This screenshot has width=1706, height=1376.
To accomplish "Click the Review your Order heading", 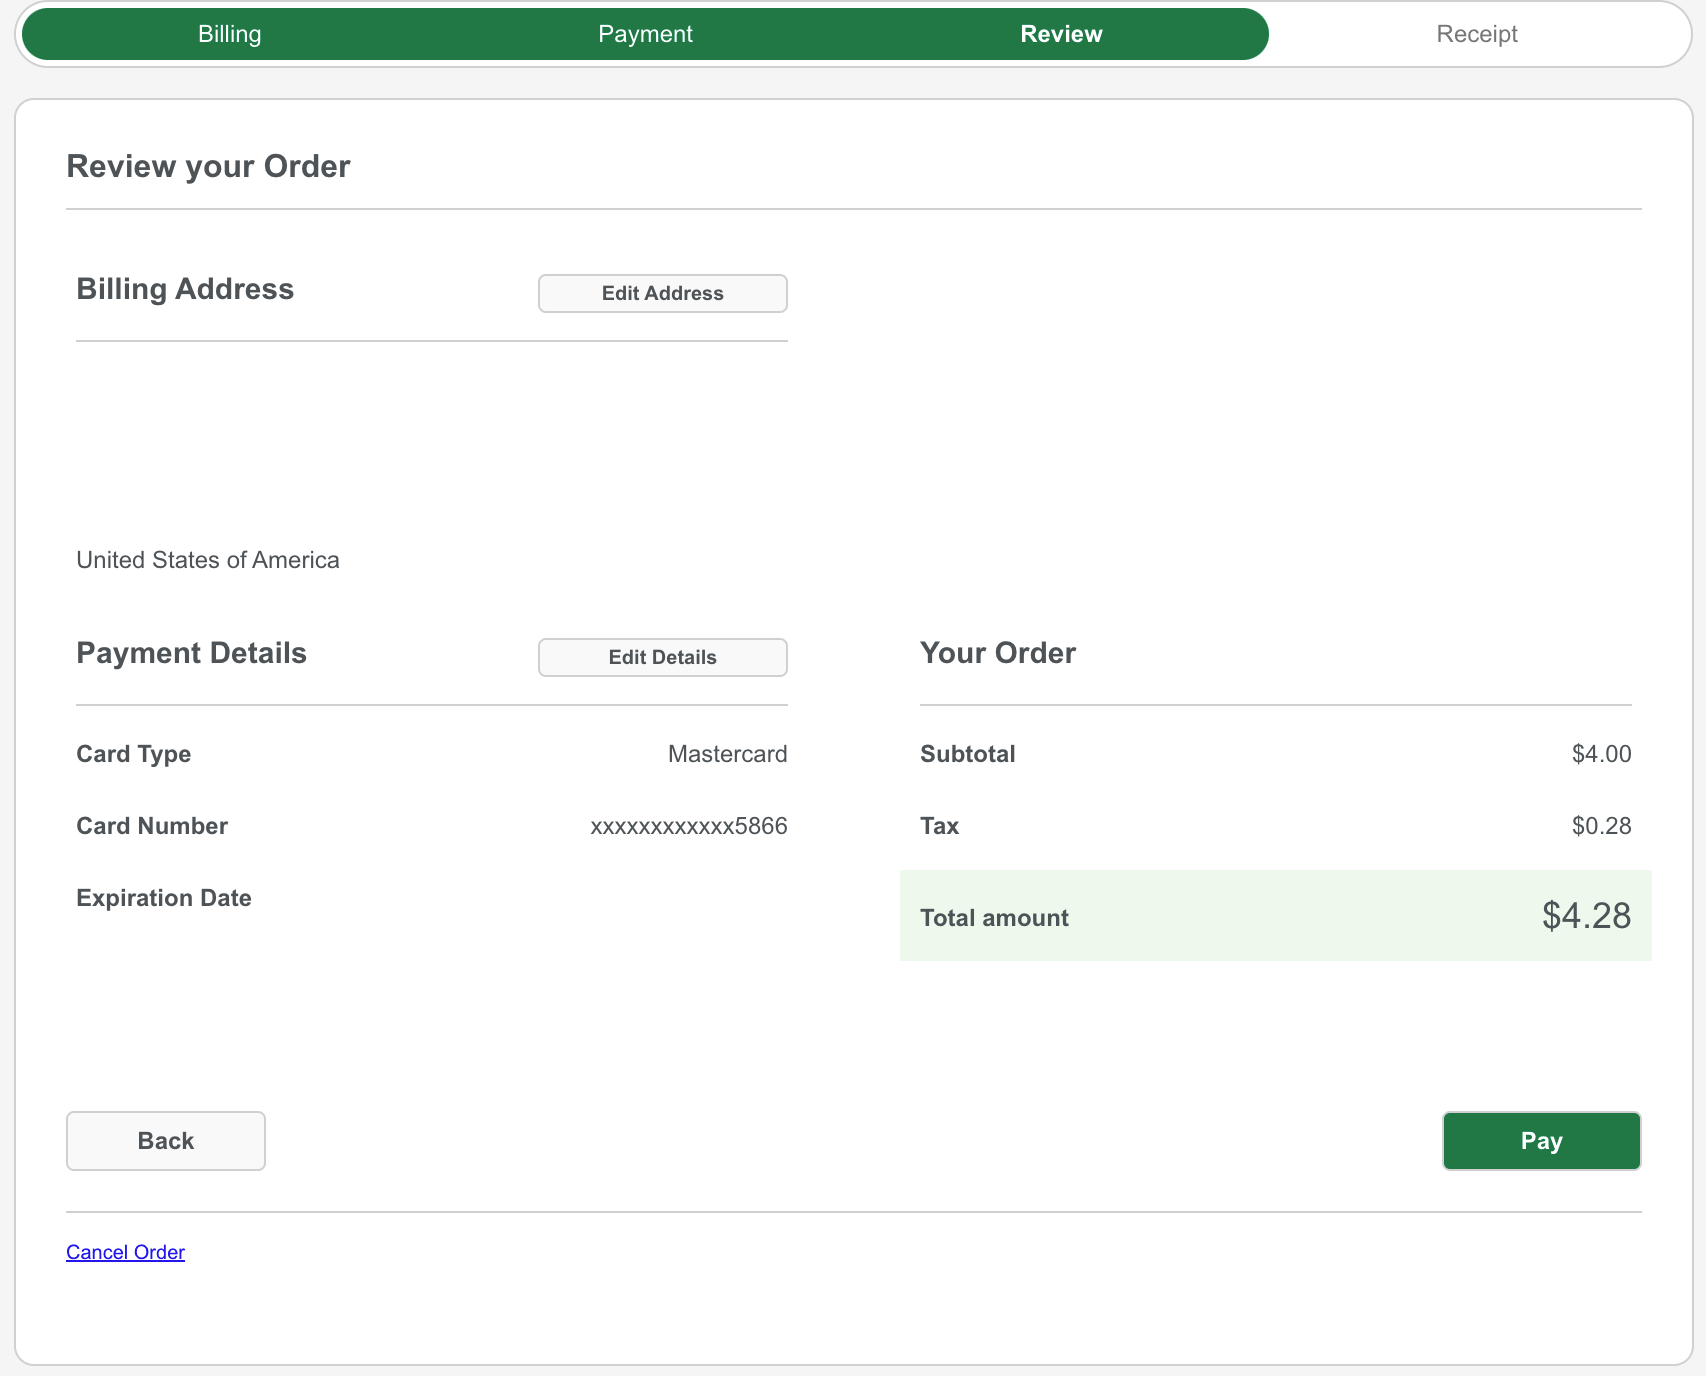I will tap(208, 165).
